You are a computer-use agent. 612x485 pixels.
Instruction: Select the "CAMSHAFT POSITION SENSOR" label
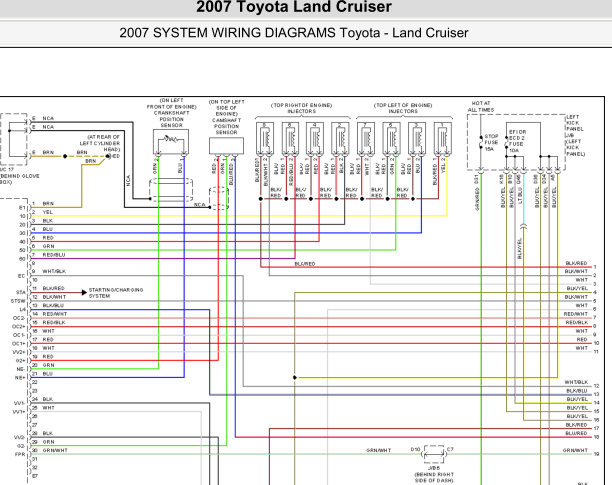click(x=226, y=126)
